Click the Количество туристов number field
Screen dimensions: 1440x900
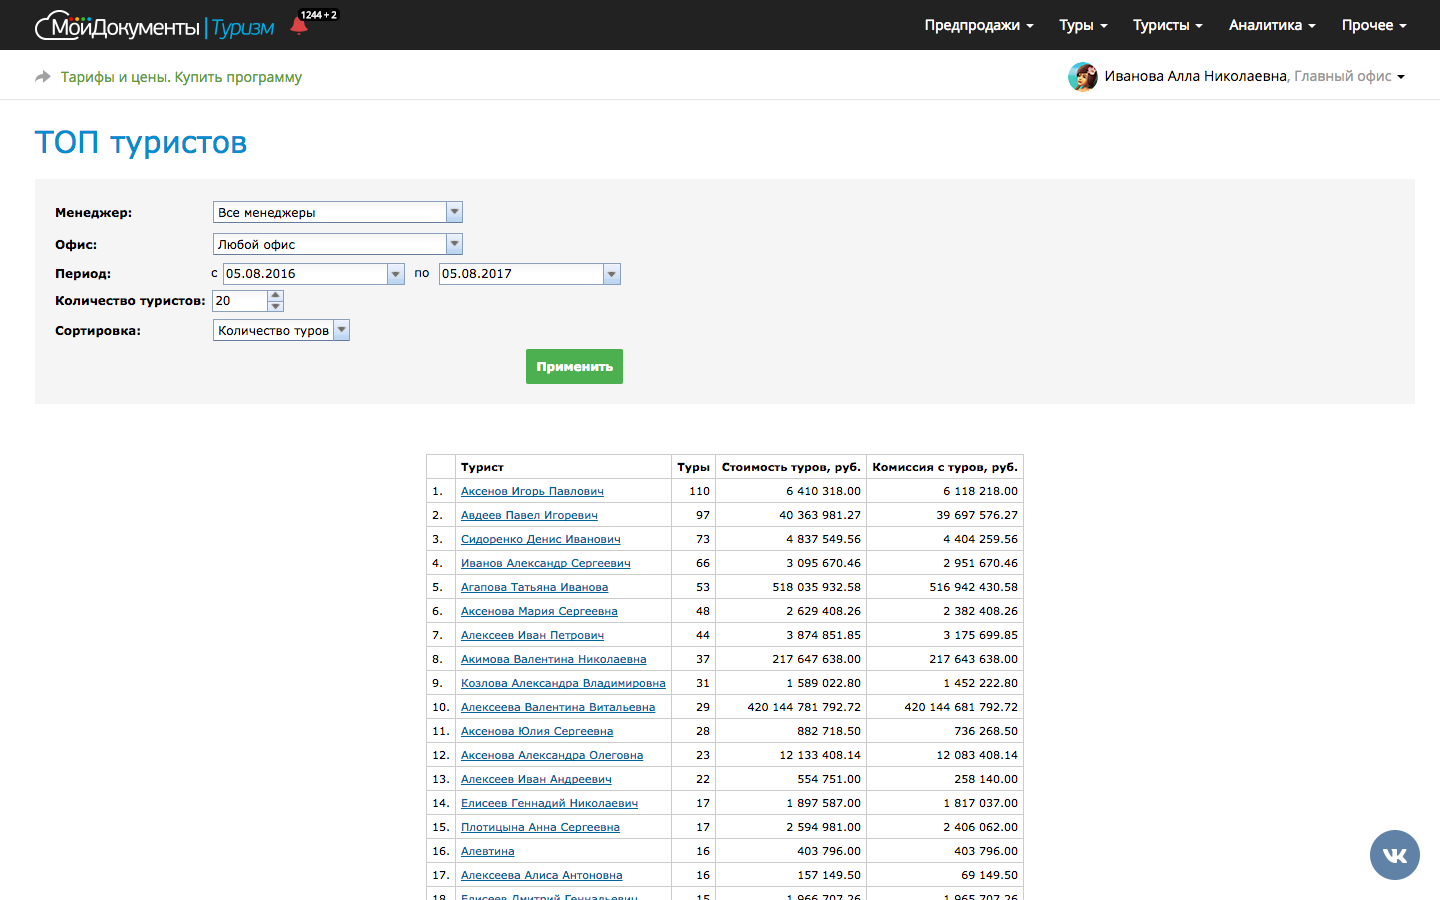240,301
